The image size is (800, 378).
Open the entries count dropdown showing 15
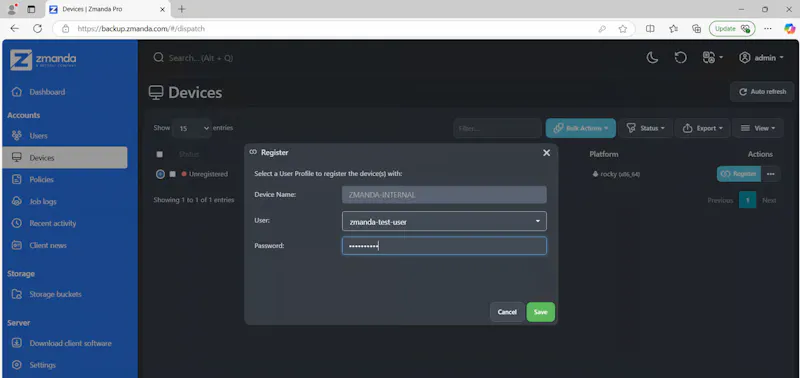click(x=191, y=128)
